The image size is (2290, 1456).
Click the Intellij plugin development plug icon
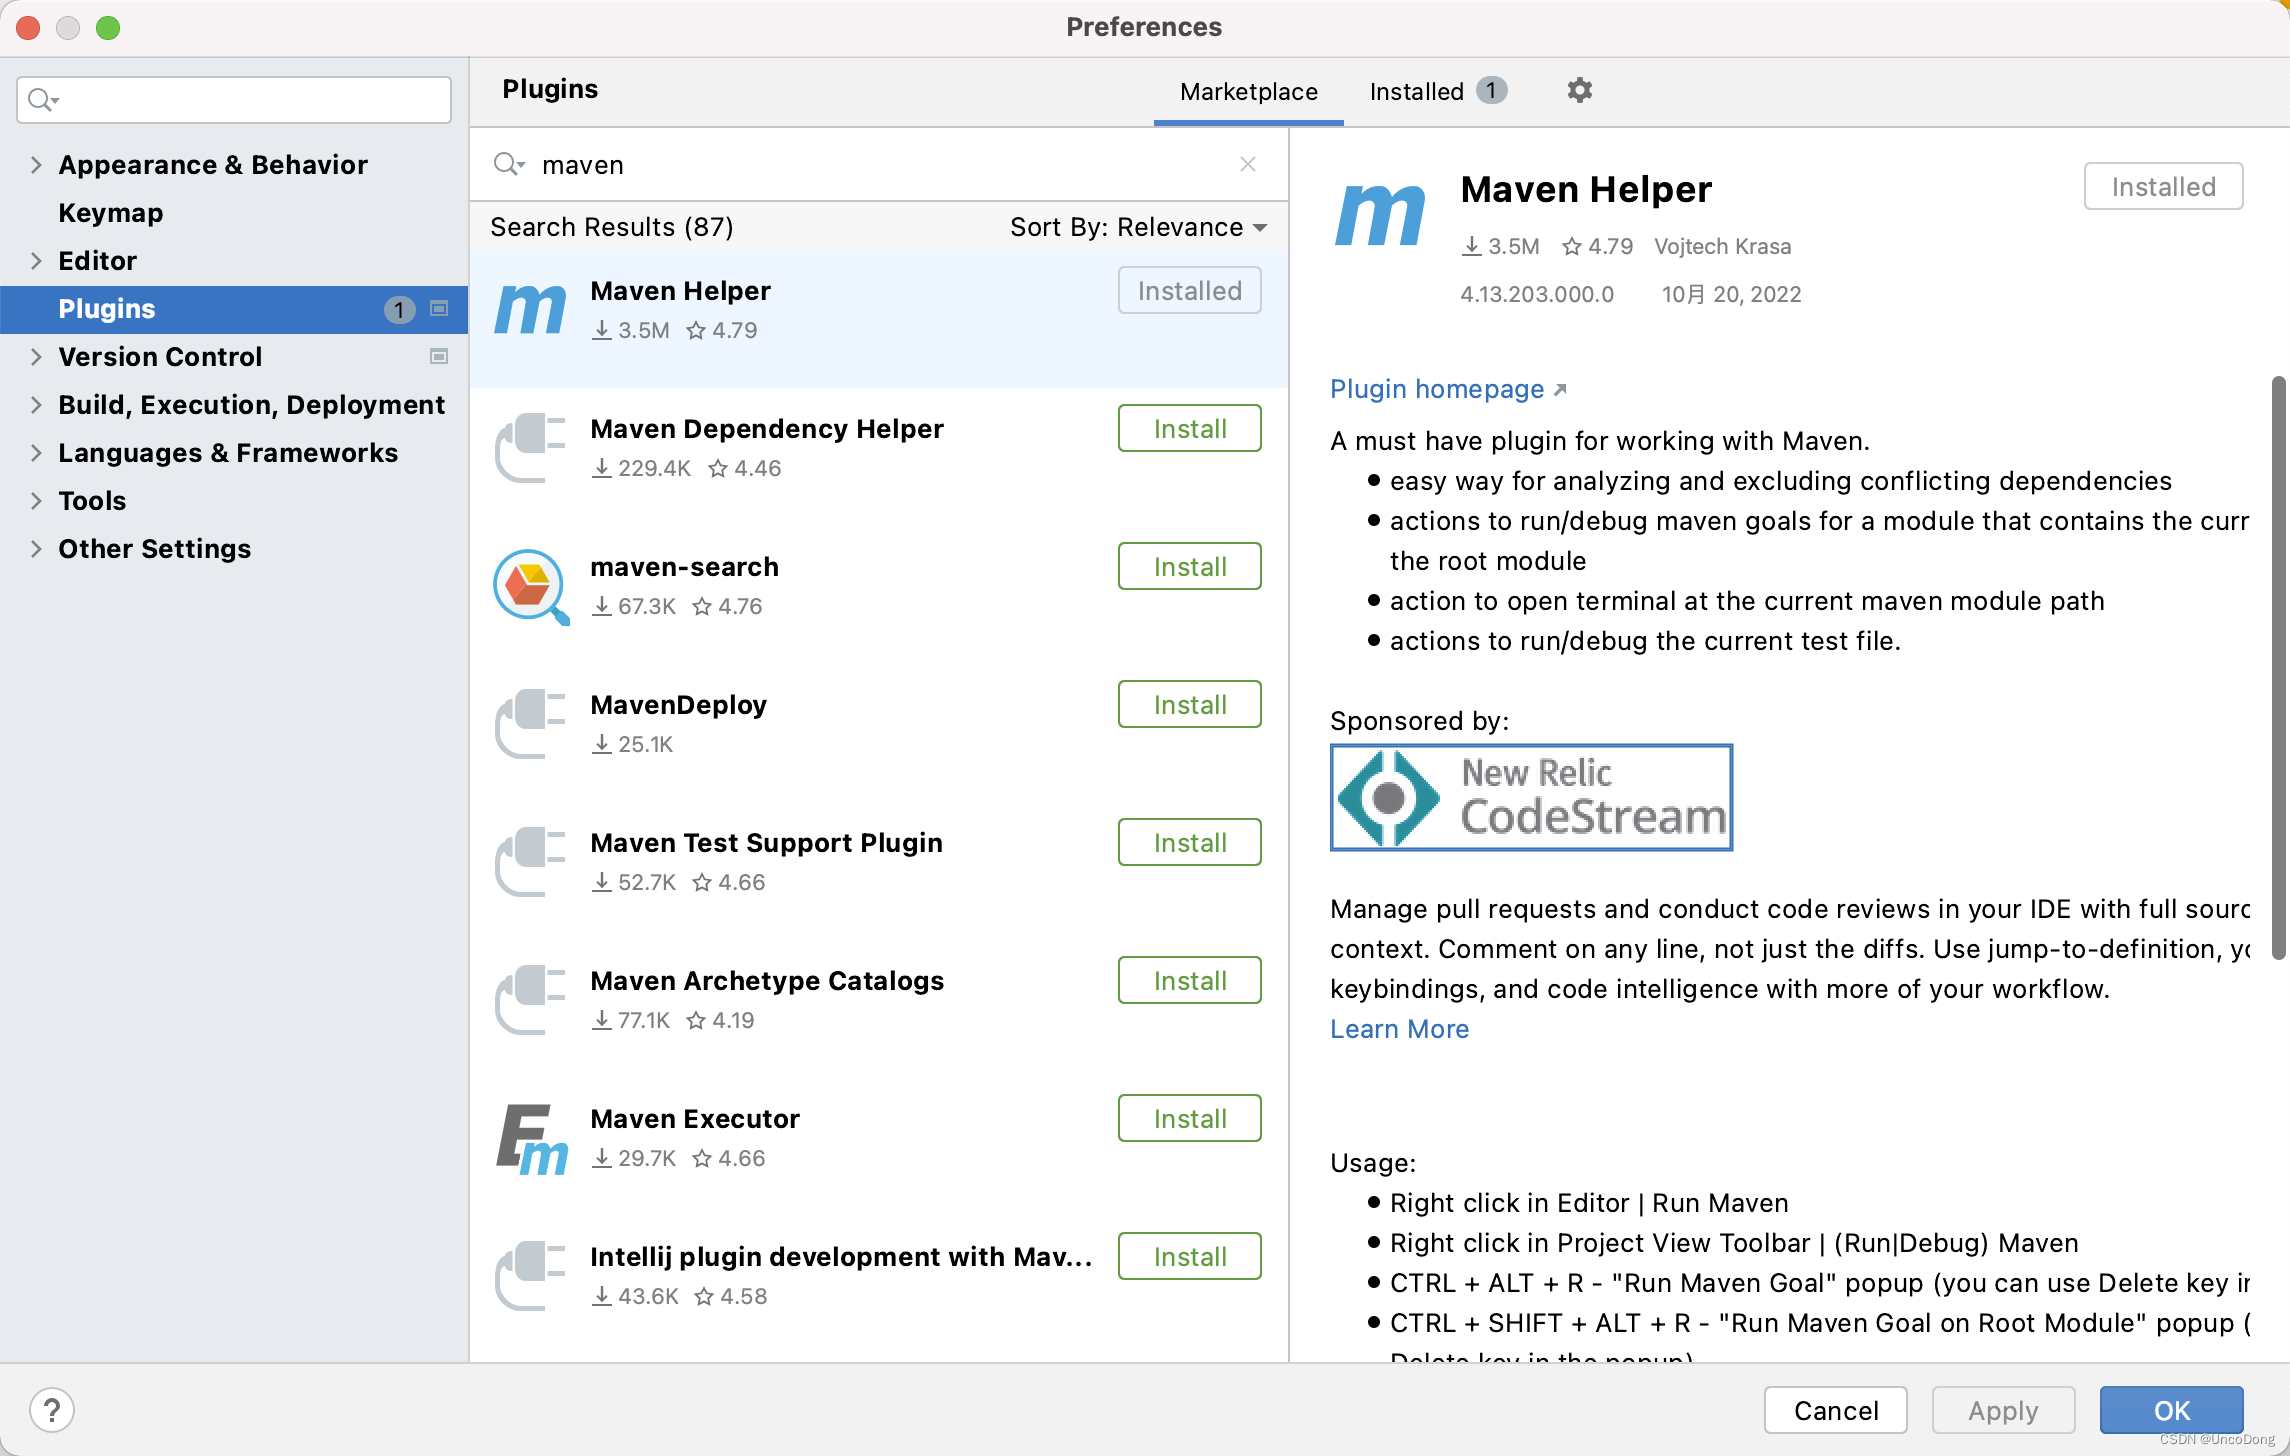point(531,1275)
